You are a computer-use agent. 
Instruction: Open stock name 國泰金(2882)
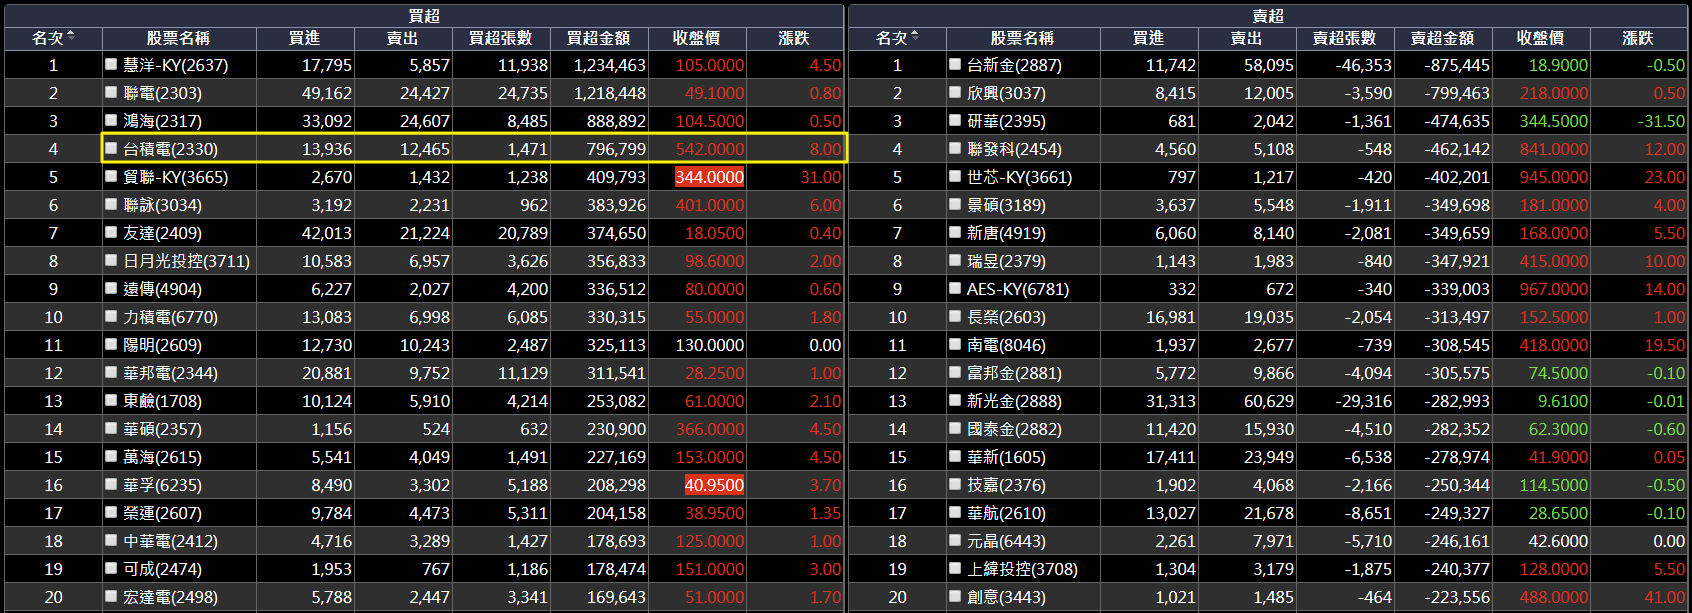click(x=1014, y=429)
